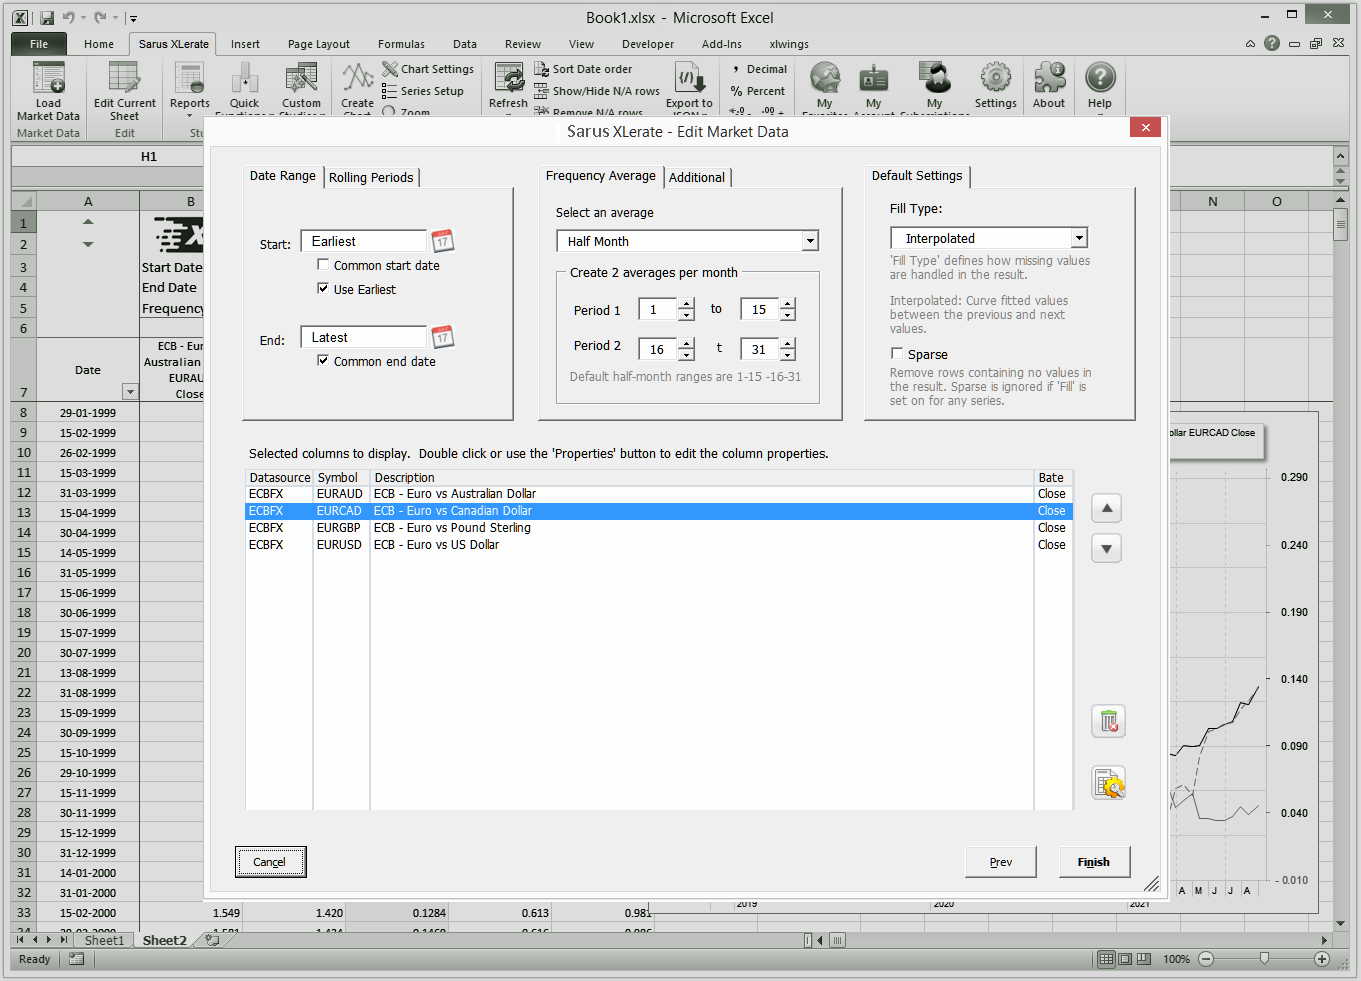The image size is (1361, 981).
Task: Click the Refresh icon in ribbon
Action: (508, 80)
